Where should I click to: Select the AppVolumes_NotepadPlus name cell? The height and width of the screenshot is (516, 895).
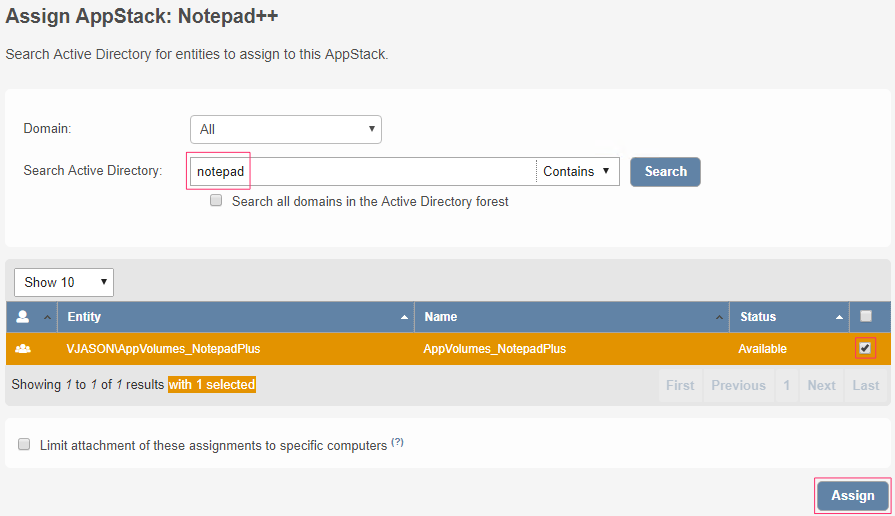495,349
